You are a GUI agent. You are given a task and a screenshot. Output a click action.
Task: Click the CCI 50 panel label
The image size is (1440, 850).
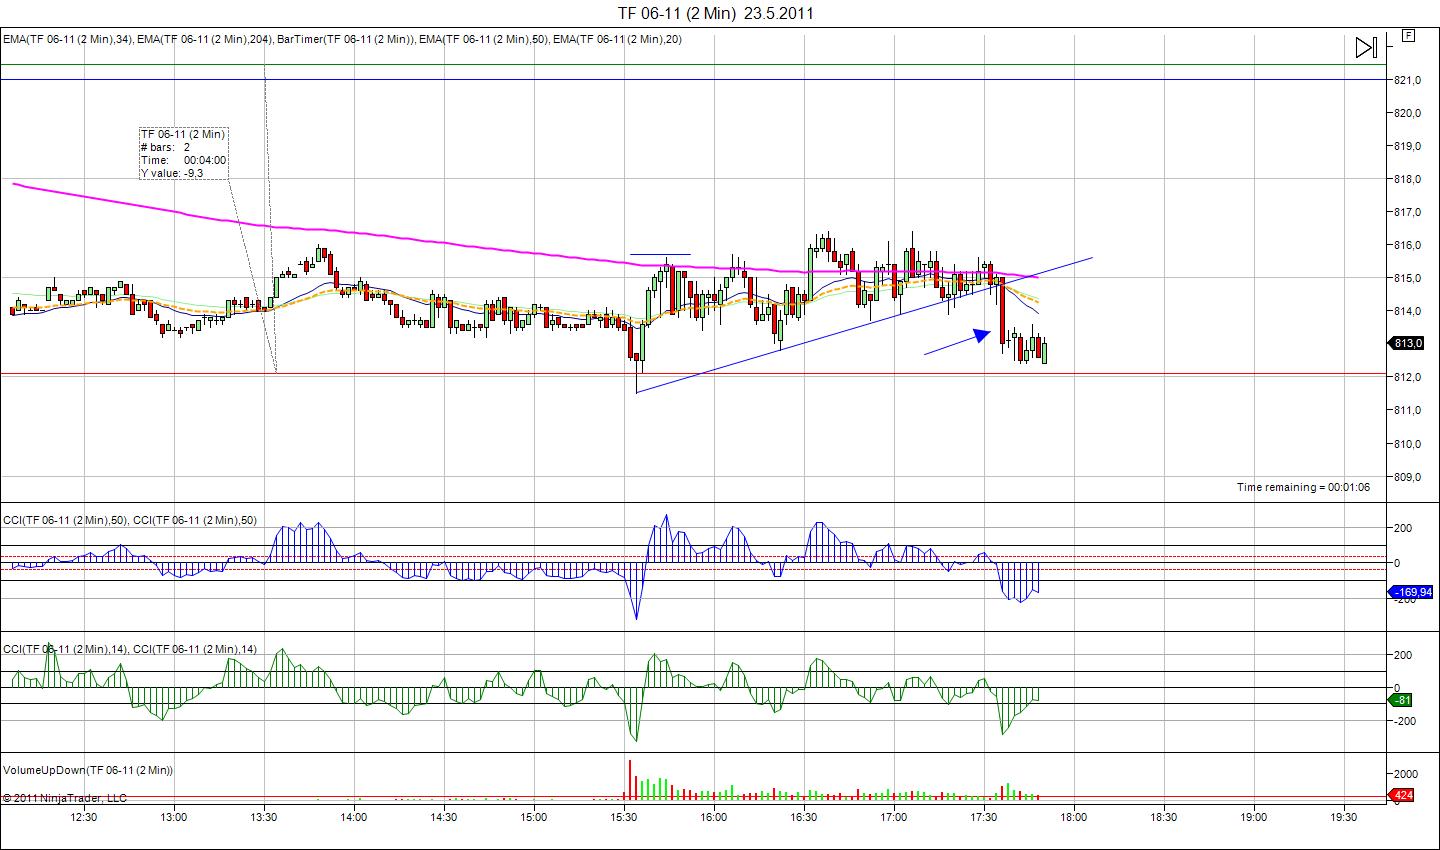tap(130, 520)
